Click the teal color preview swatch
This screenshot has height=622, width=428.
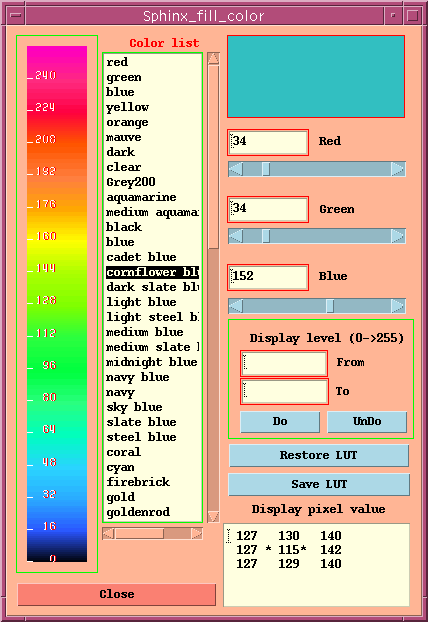(x=316, y=77)
